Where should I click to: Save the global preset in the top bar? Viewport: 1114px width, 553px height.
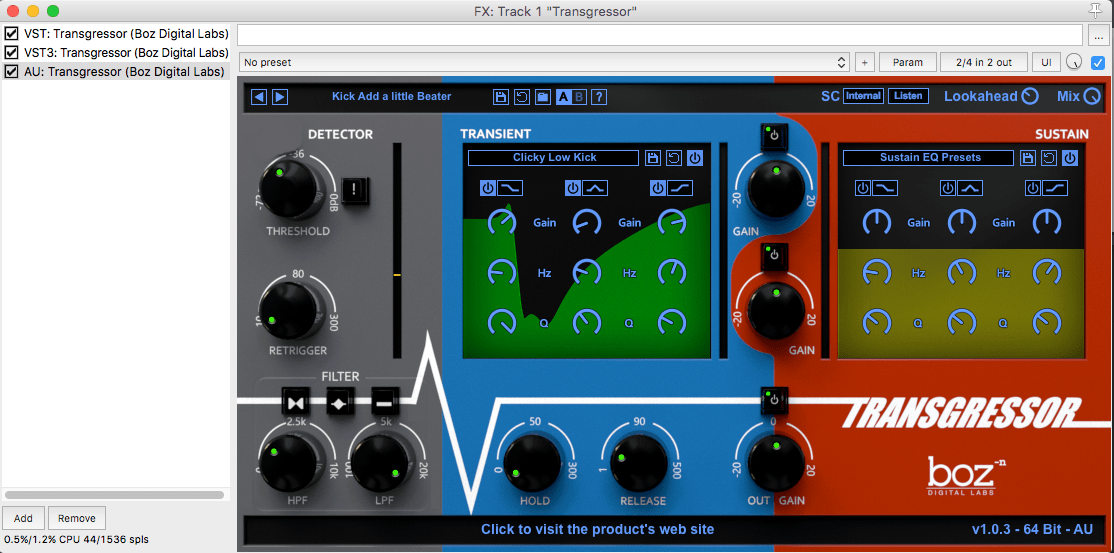coord(502,97)
